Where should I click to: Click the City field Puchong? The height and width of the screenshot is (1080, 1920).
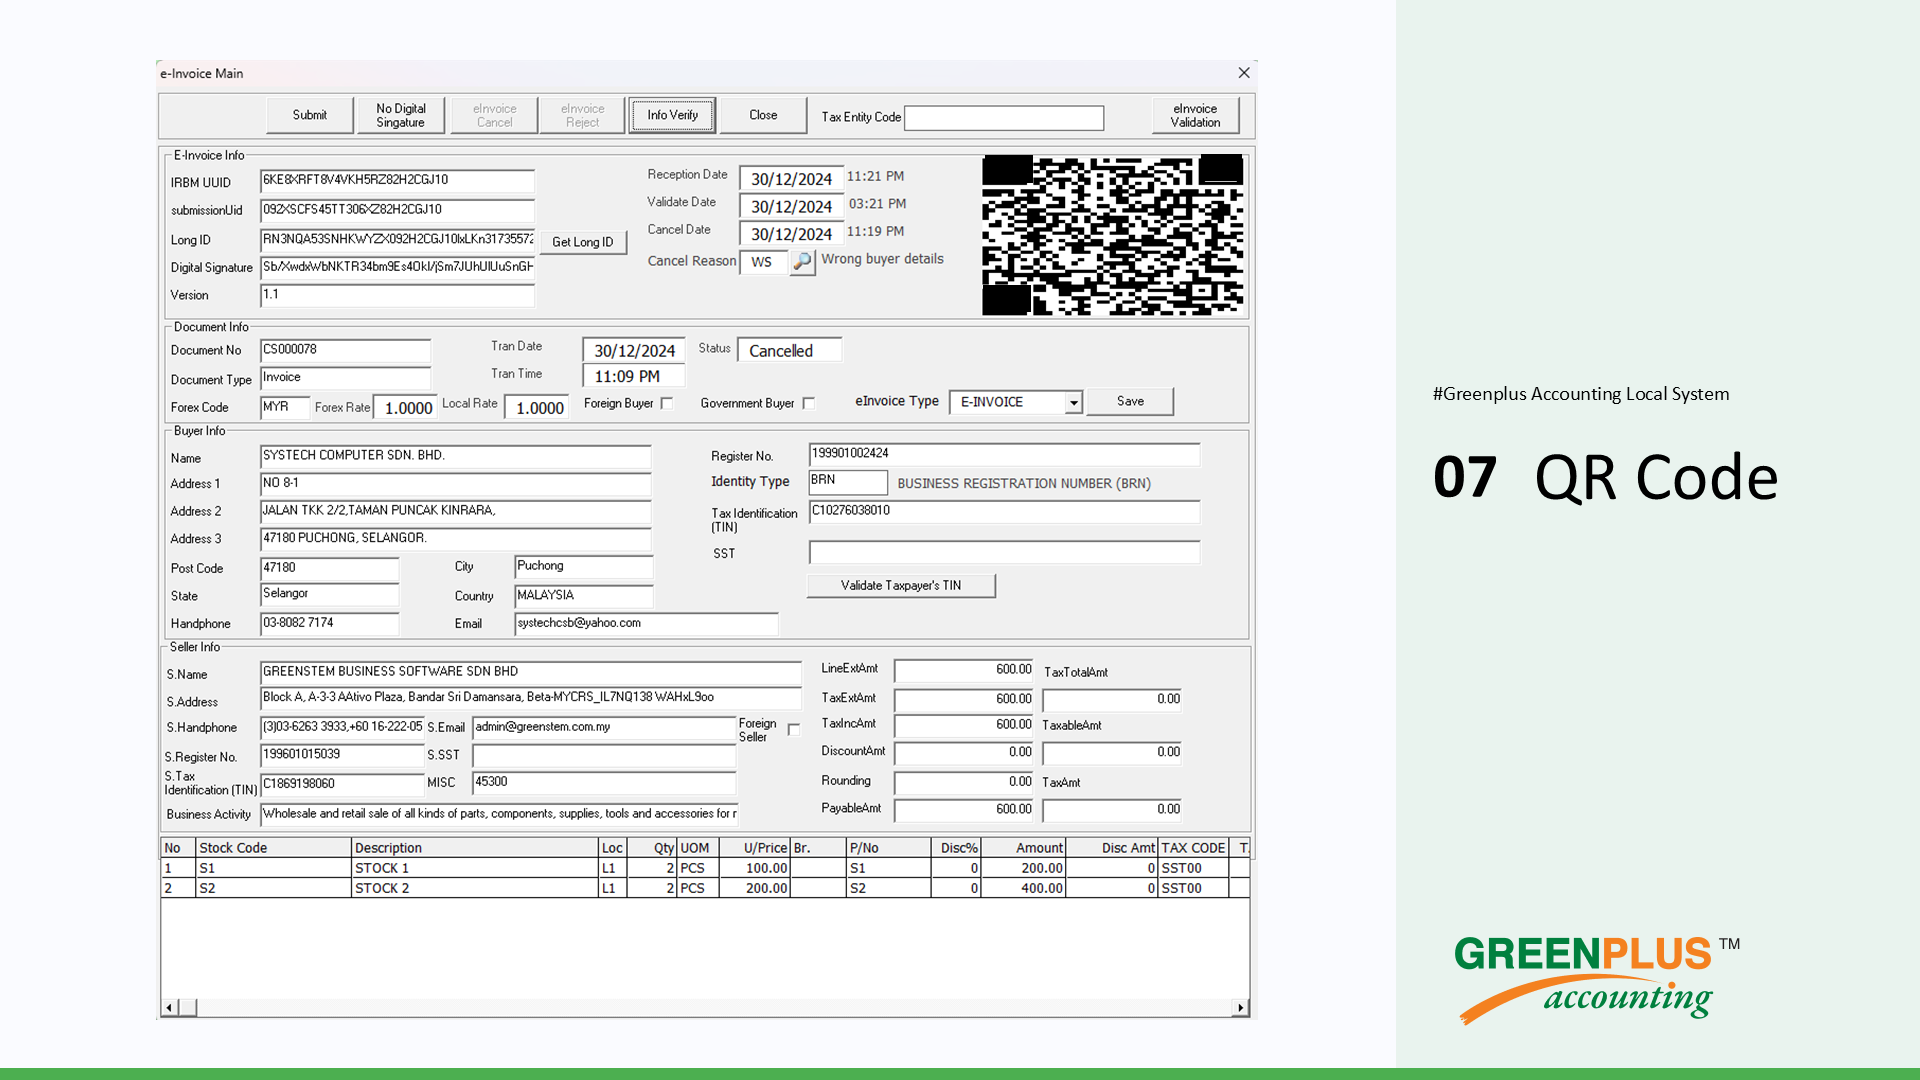click(x=584, y=566)
